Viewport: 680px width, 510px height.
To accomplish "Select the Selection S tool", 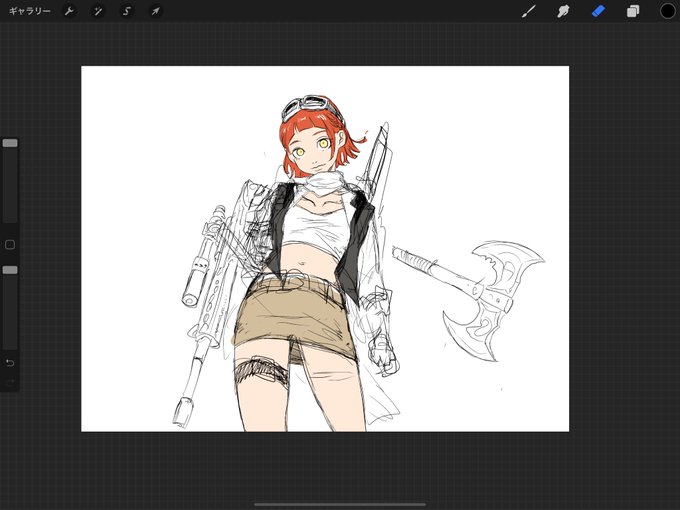I will click(x=127, y=11).
